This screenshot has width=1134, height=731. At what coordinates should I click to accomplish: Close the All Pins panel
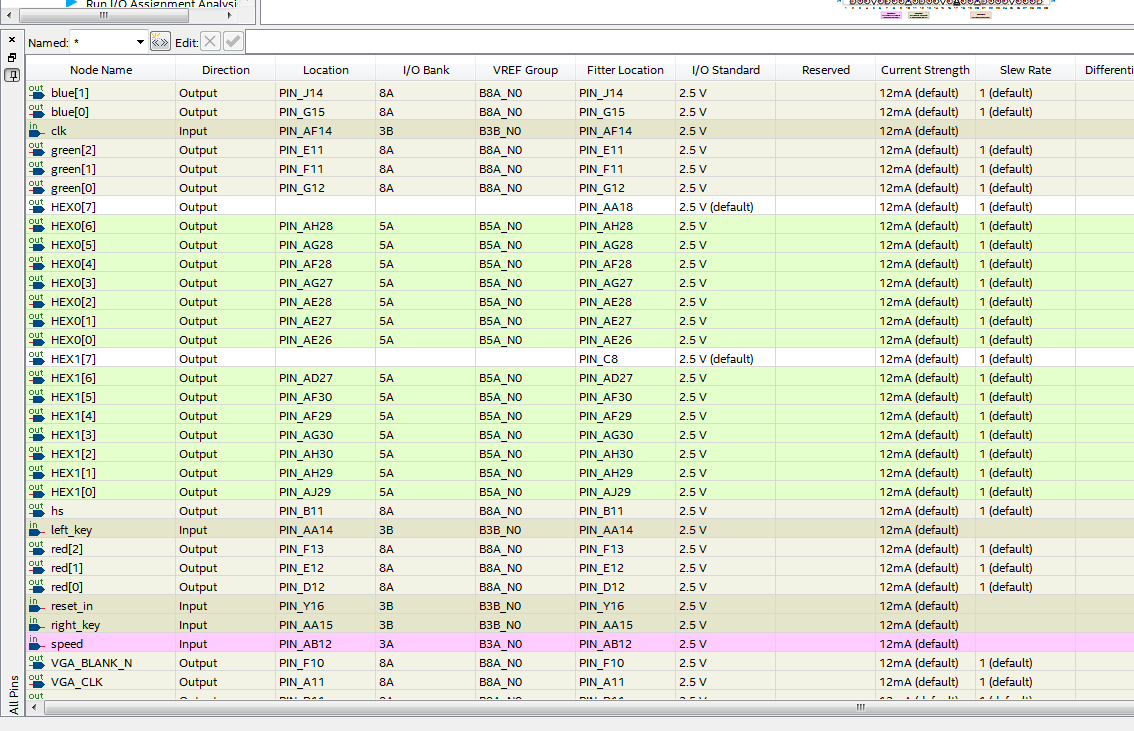(x=12, y=40)
